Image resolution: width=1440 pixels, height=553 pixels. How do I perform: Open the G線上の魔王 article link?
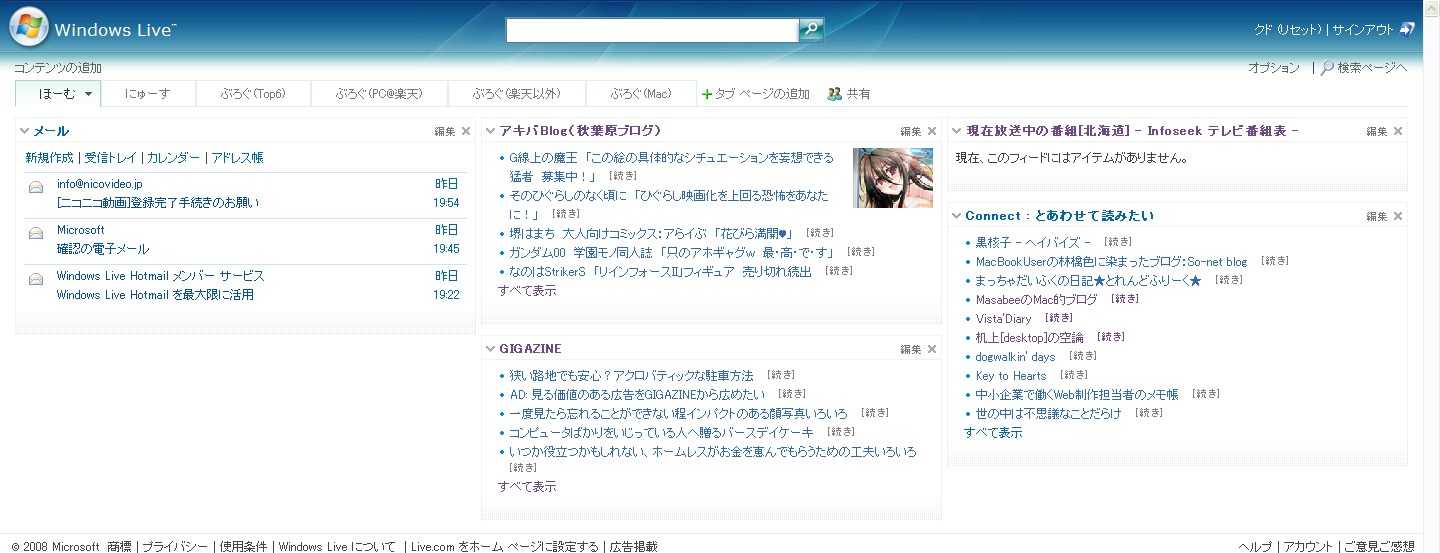coord(671,166)
